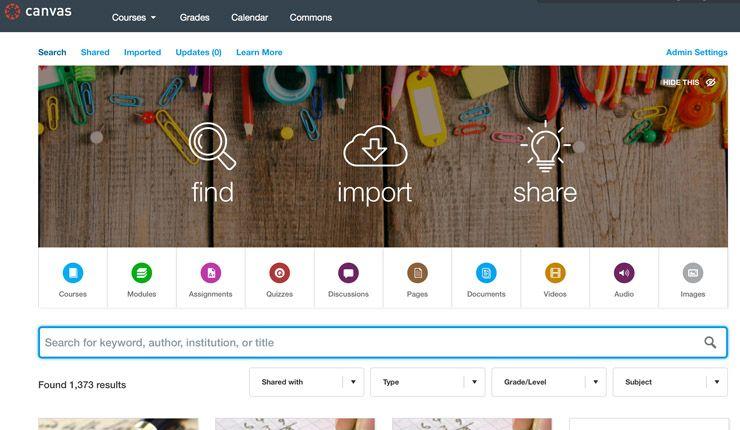Open the Learn More link

click(x=259, y=52)
